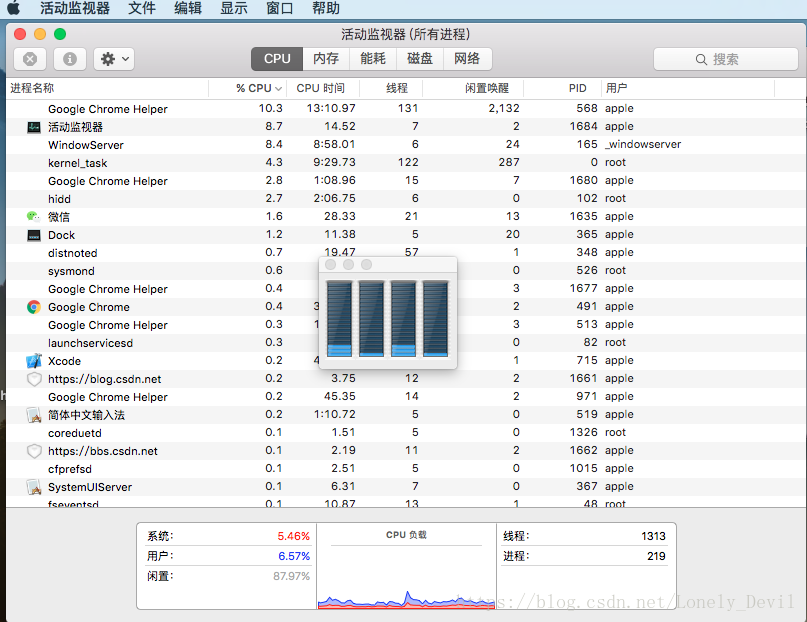Select the 微信 WeChat icon row
Screen dimensions: 807x622
tap(34, 217)
